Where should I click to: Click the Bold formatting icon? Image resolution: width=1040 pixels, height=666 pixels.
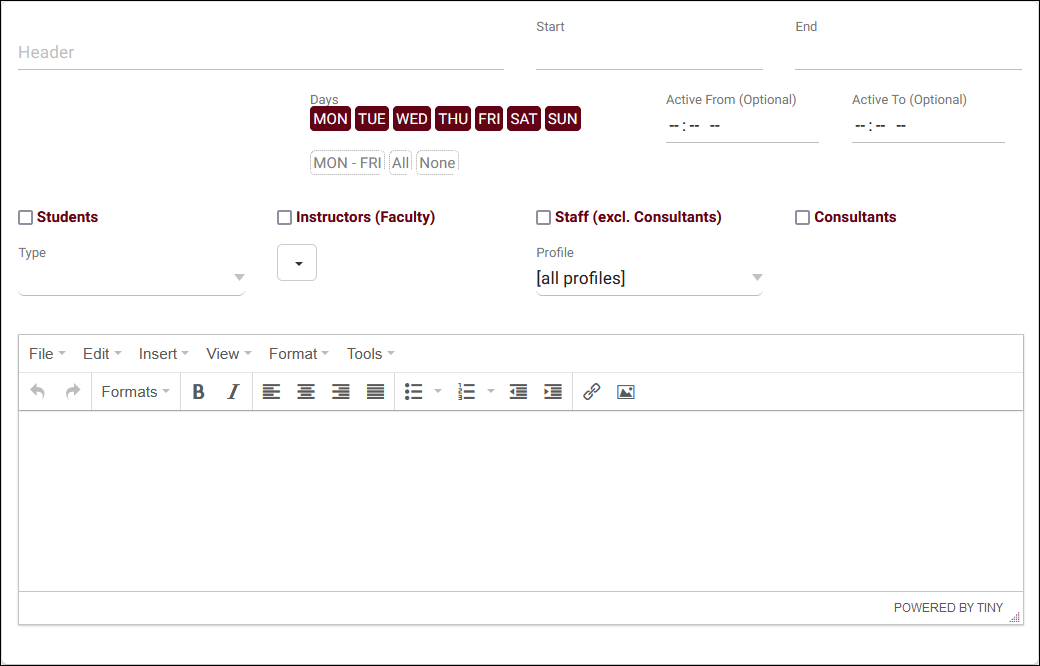pos(198,392)
